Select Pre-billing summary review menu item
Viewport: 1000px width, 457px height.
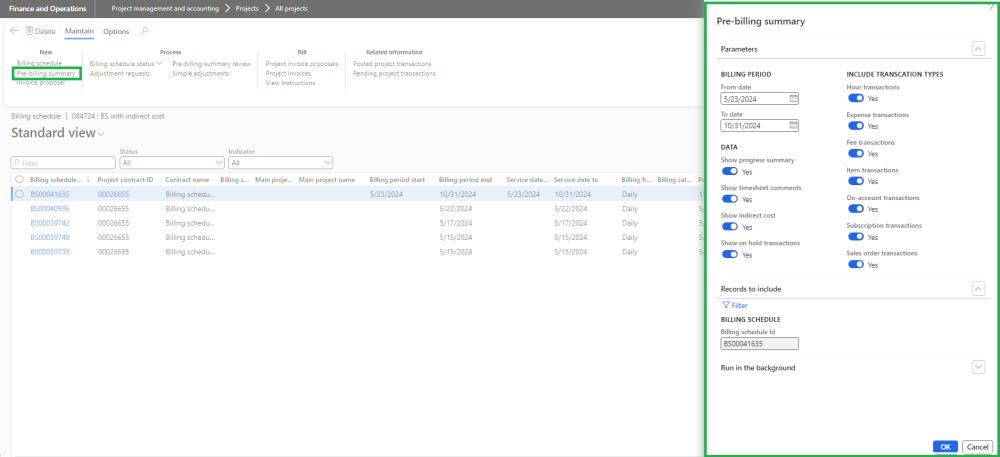(211, 63)
